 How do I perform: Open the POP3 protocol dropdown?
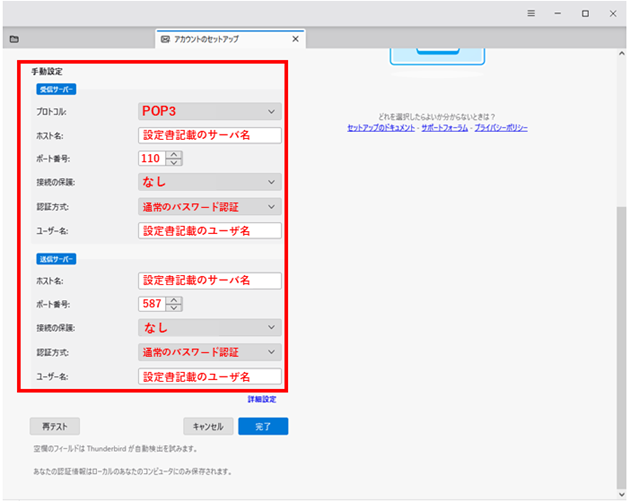209,111
